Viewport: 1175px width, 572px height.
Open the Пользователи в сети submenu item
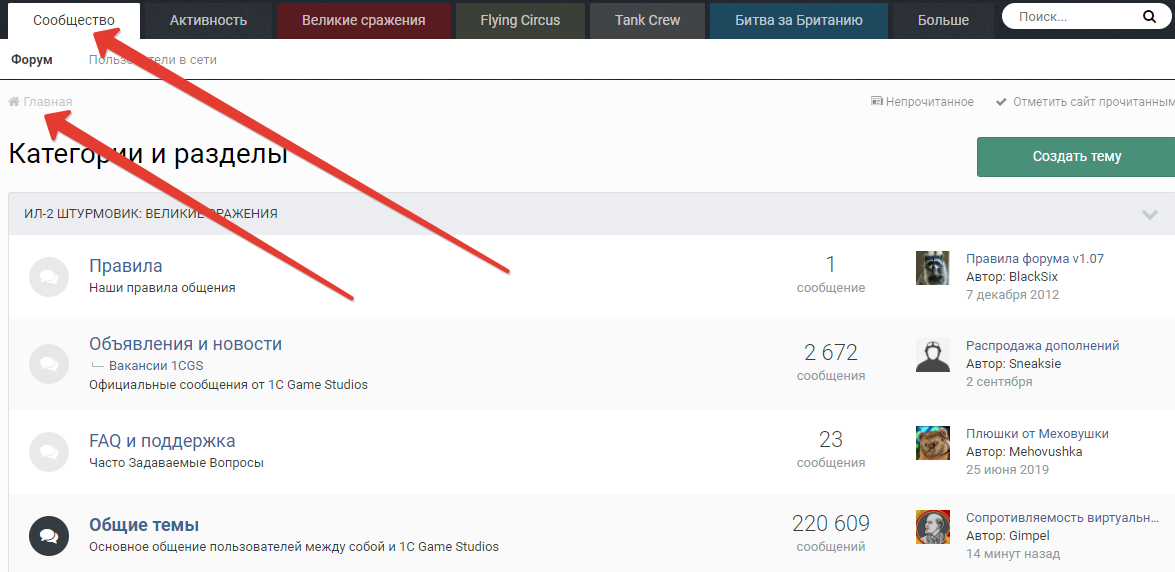[x=152, y=60]
